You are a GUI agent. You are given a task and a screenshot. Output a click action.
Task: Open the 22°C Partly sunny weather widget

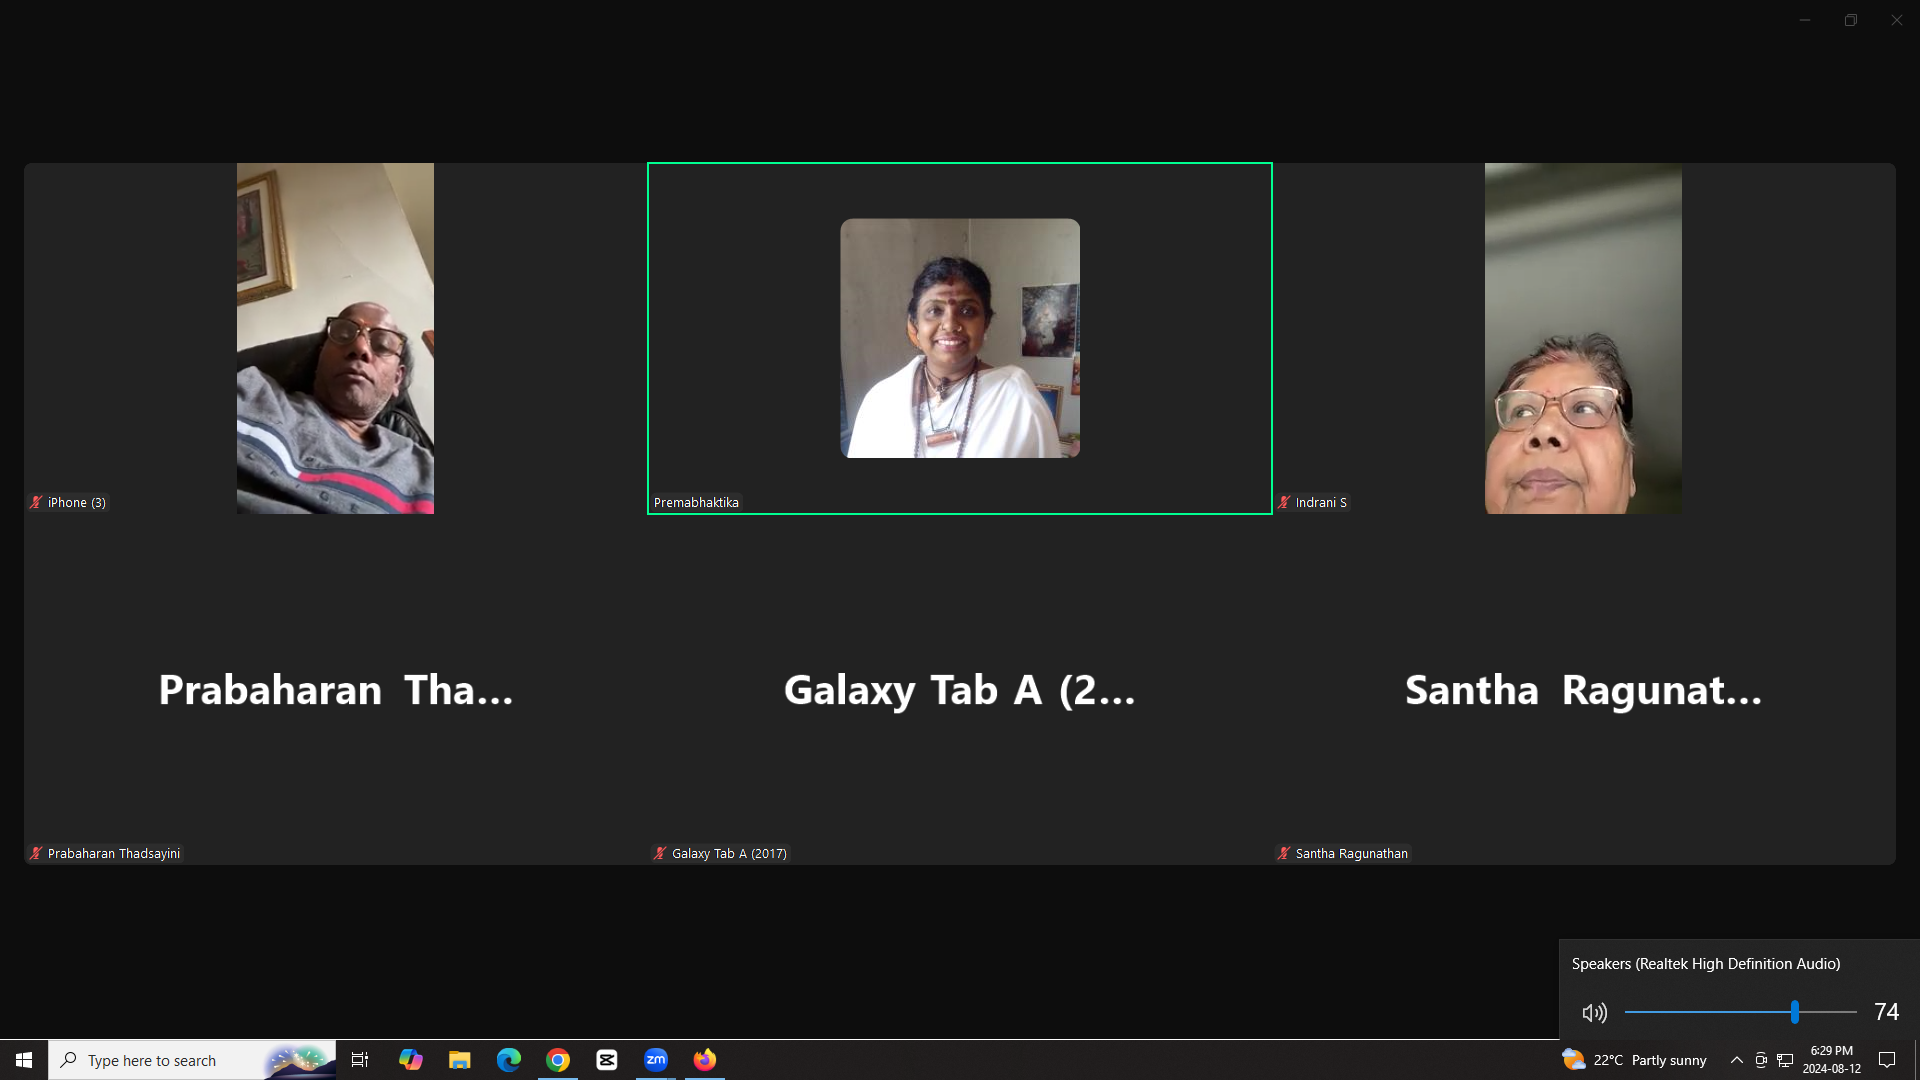[1634, 1060]
